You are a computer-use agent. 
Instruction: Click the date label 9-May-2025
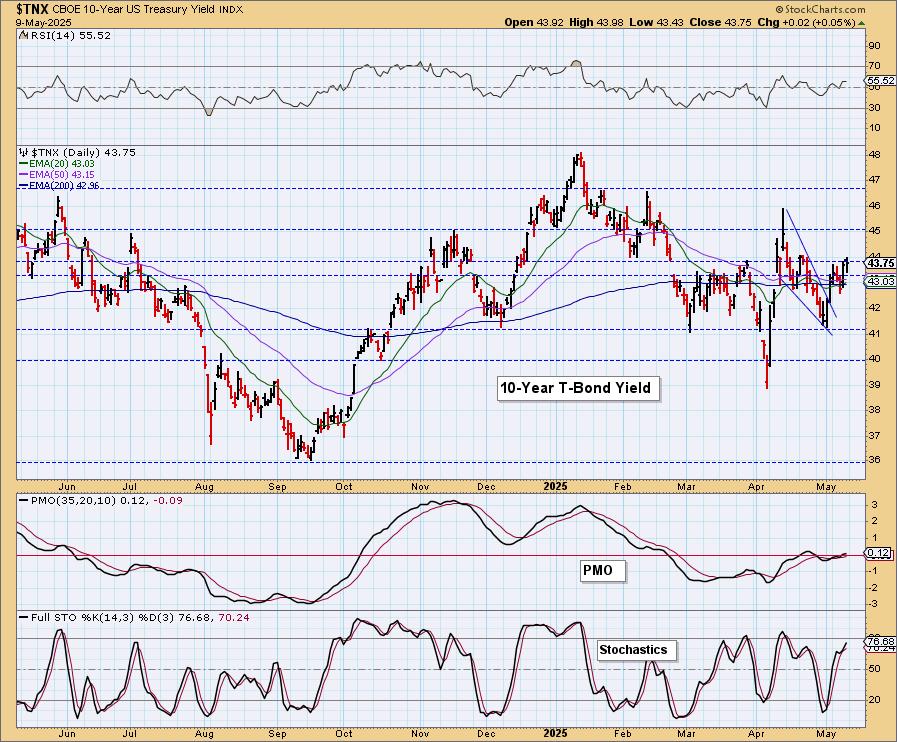(43, 22)
